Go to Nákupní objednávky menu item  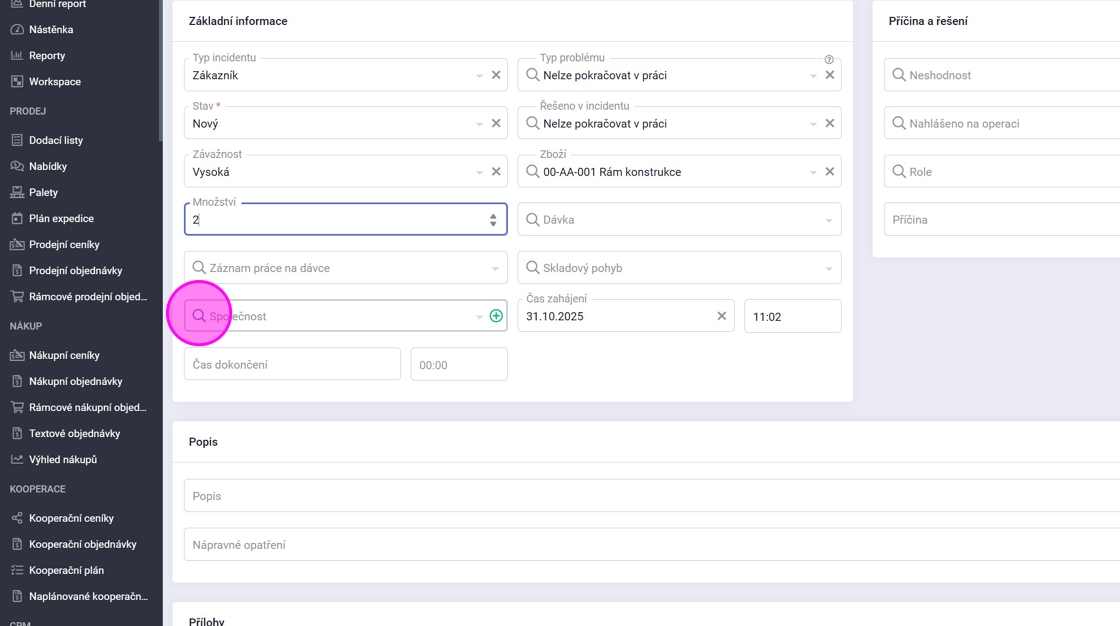point(75,381)
